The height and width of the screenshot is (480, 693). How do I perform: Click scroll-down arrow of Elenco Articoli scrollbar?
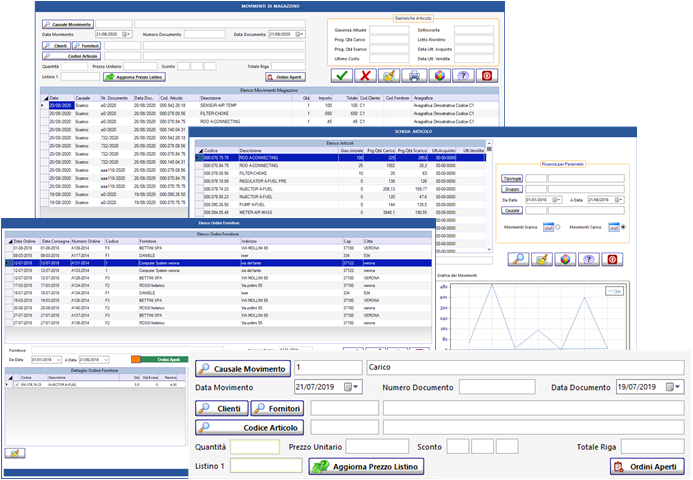[x=489, y=249]
